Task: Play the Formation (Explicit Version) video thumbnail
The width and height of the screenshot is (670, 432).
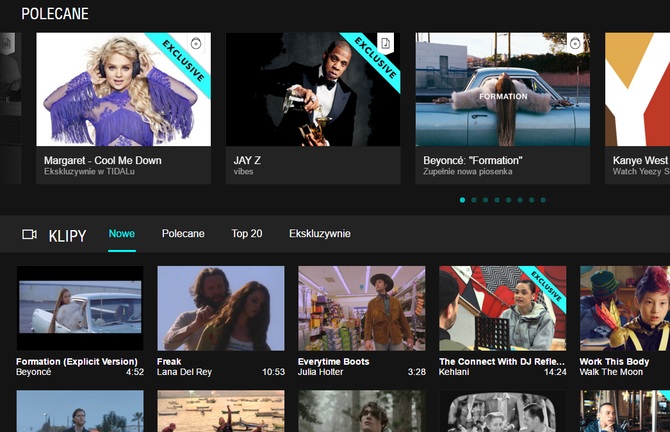Action: coord(80,308)
